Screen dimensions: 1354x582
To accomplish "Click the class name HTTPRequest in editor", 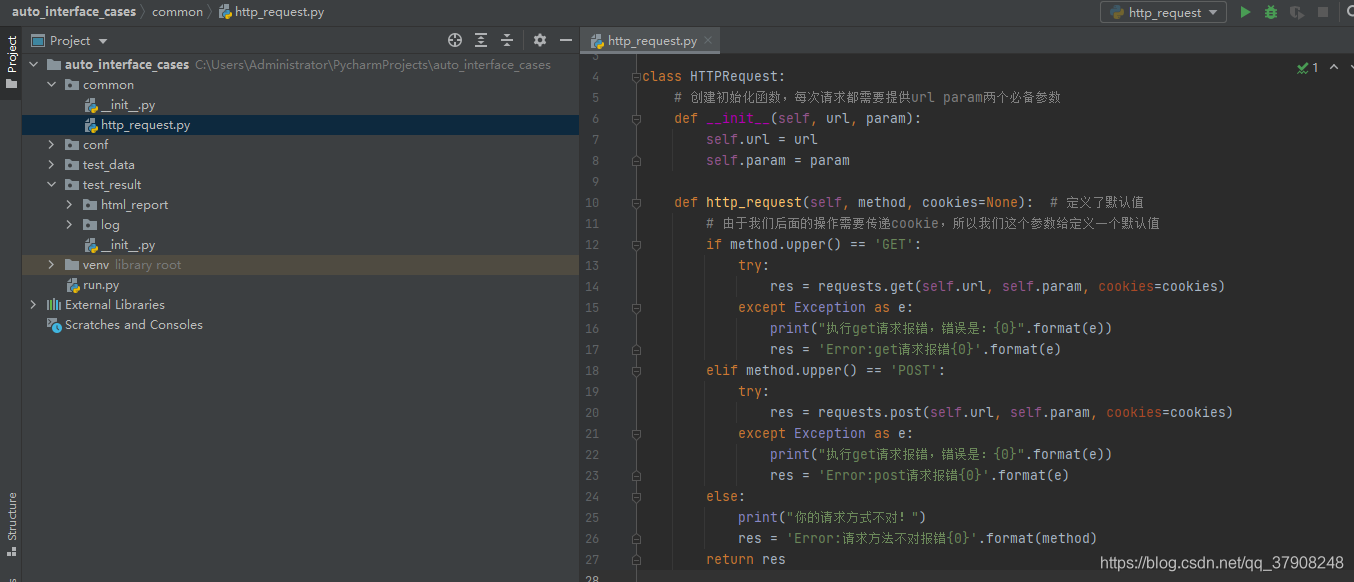I will [x=734, y=77].
